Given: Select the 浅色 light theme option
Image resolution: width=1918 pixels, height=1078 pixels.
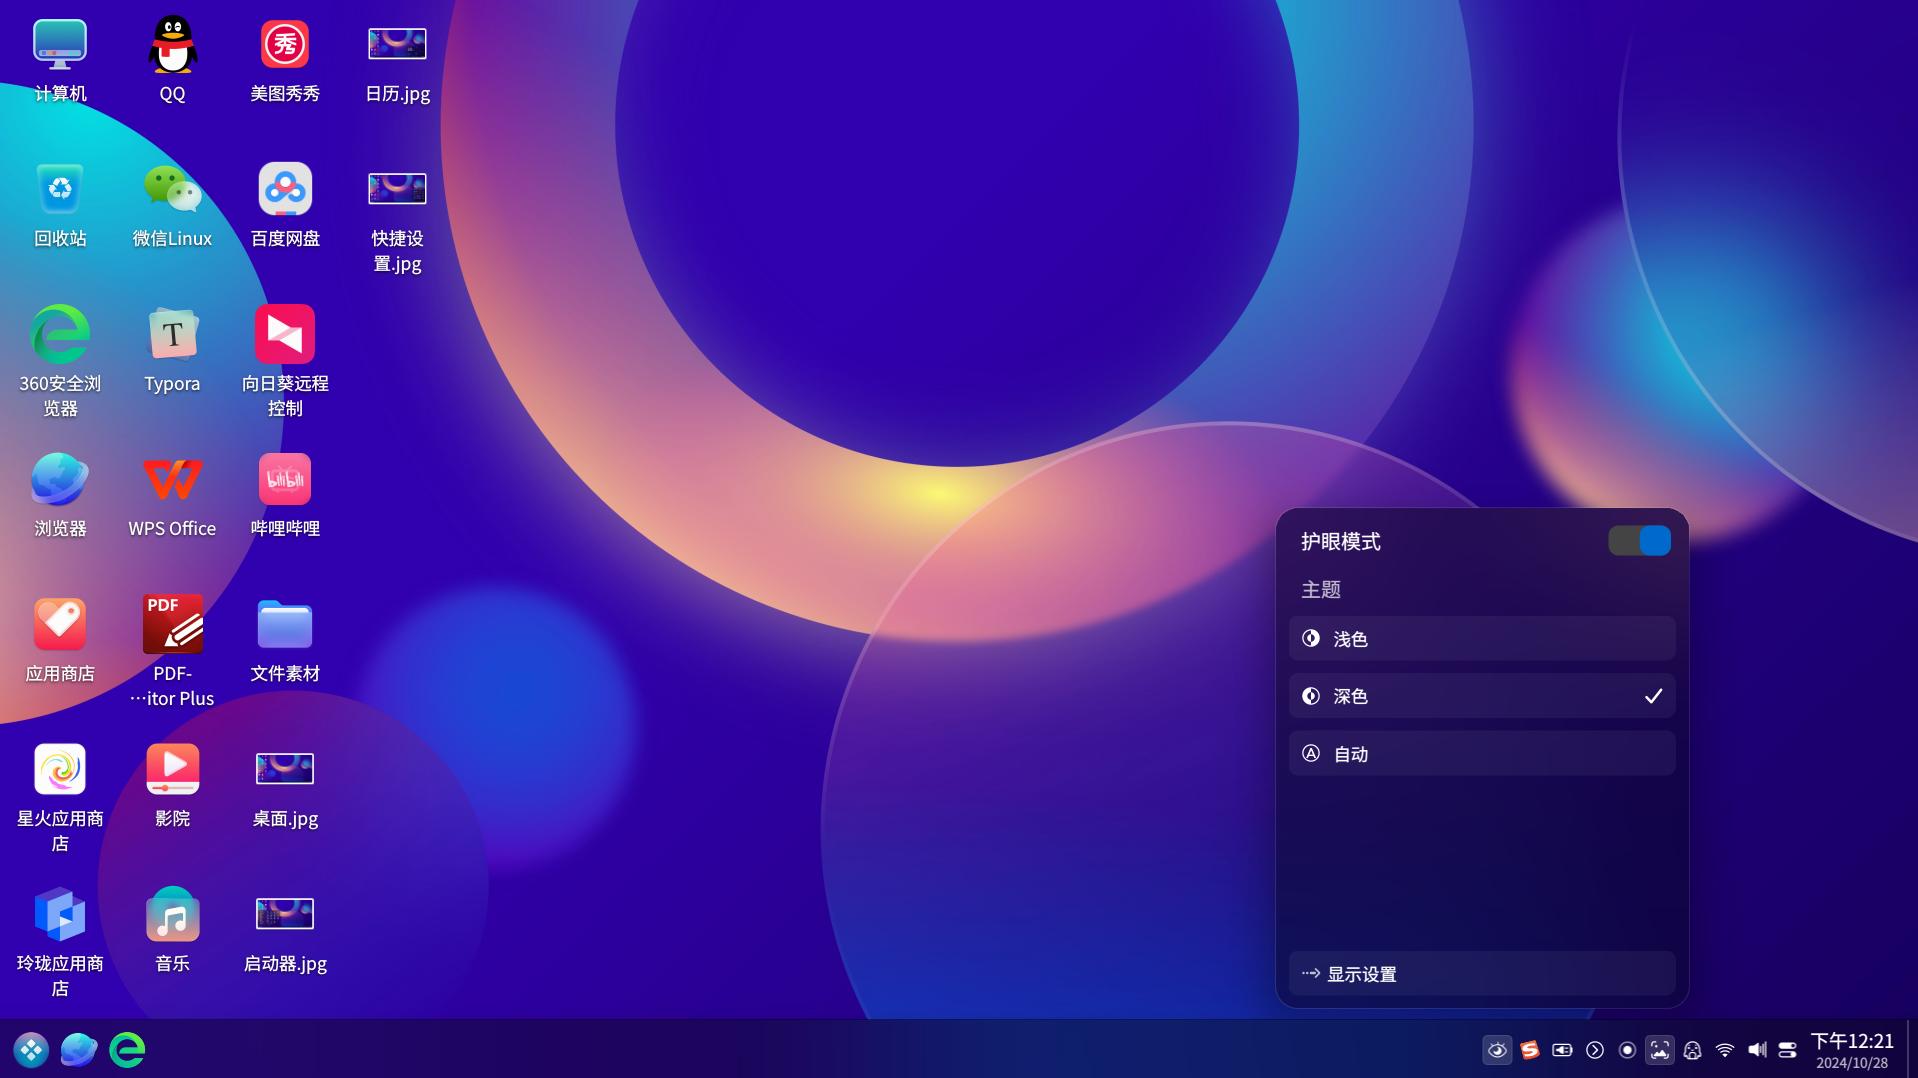Looking at the screenshot, I should [x=1482, y=638].
